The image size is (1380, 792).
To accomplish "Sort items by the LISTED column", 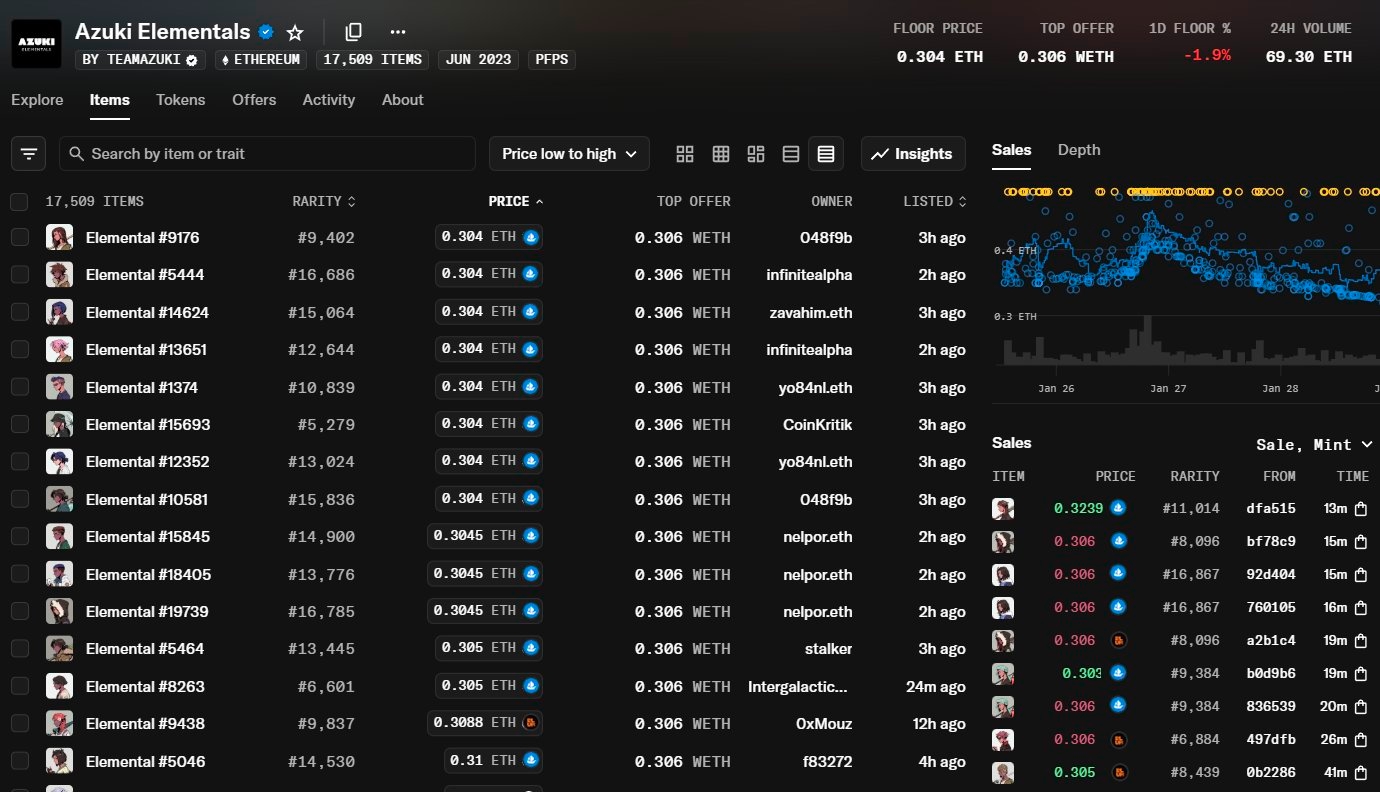I will [x=935, y=202].
